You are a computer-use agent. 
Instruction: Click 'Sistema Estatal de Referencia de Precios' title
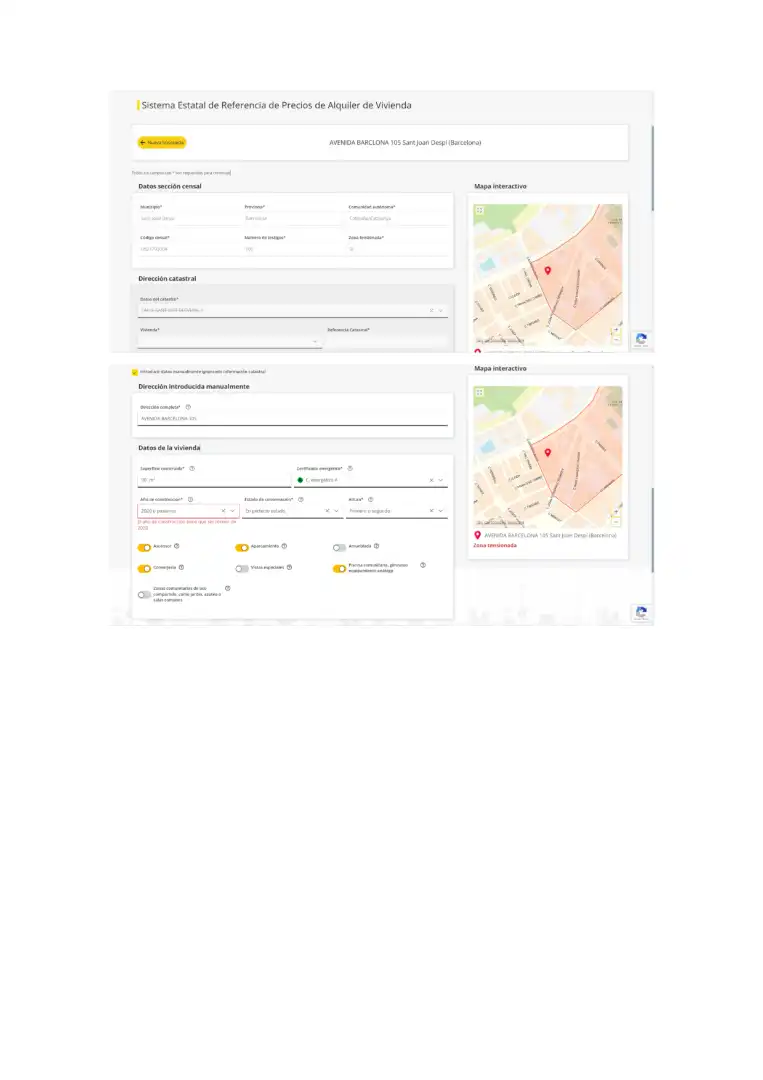pyautogui.click(x=276, y=105)
